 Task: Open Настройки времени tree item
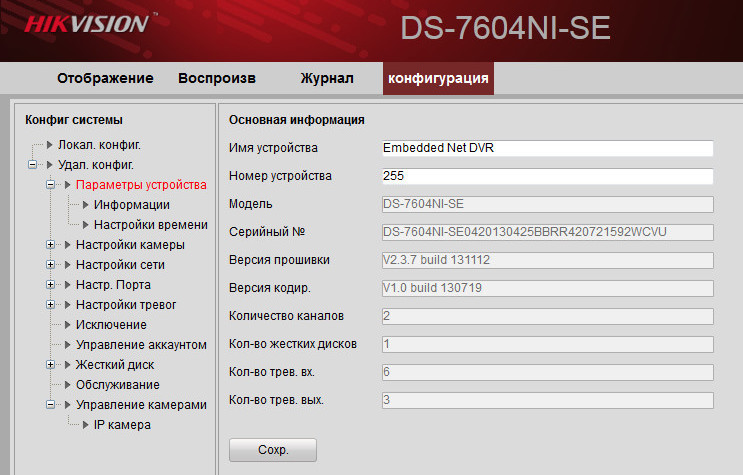151,225
